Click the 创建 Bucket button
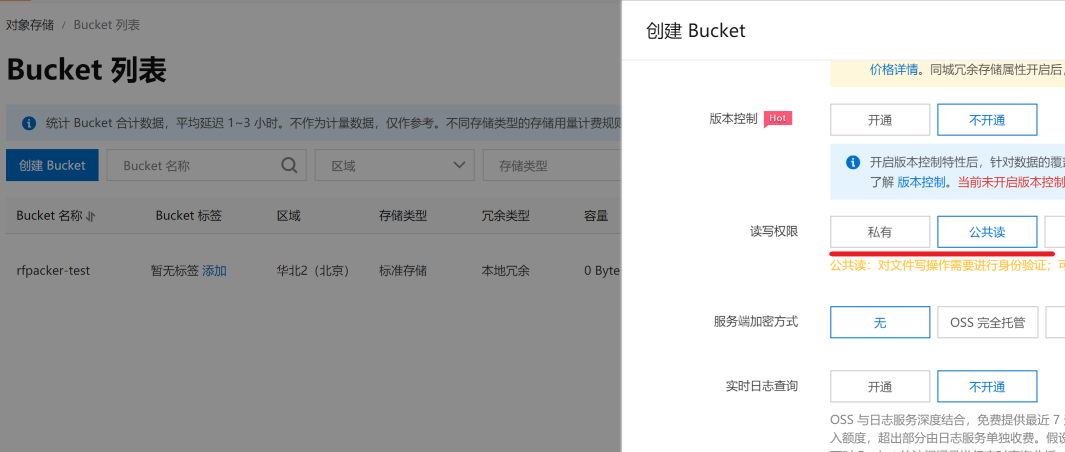The image size is (1065, 452). pyautogui.click(x=52, y=165)
